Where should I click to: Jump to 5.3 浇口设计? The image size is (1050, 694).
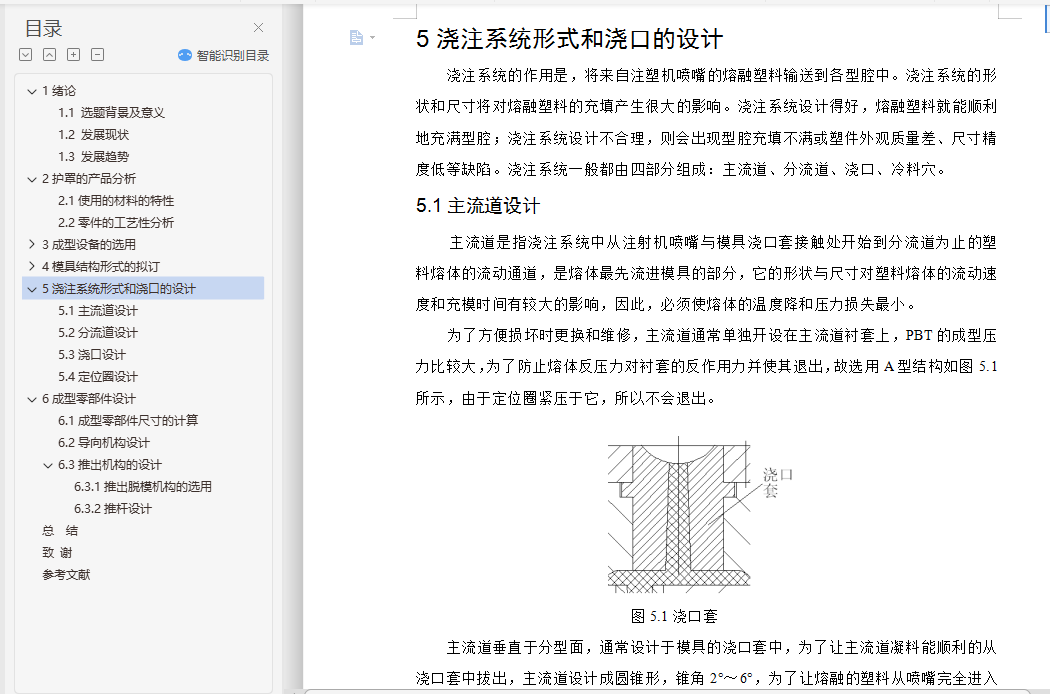pos(92,355)
